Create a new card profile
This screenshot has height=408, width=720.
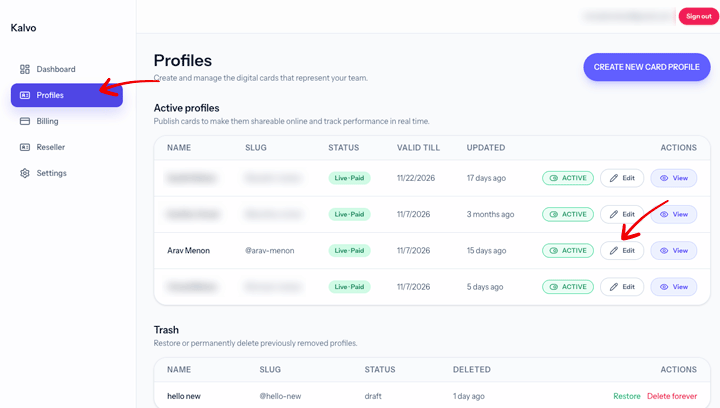coord(647,67)
